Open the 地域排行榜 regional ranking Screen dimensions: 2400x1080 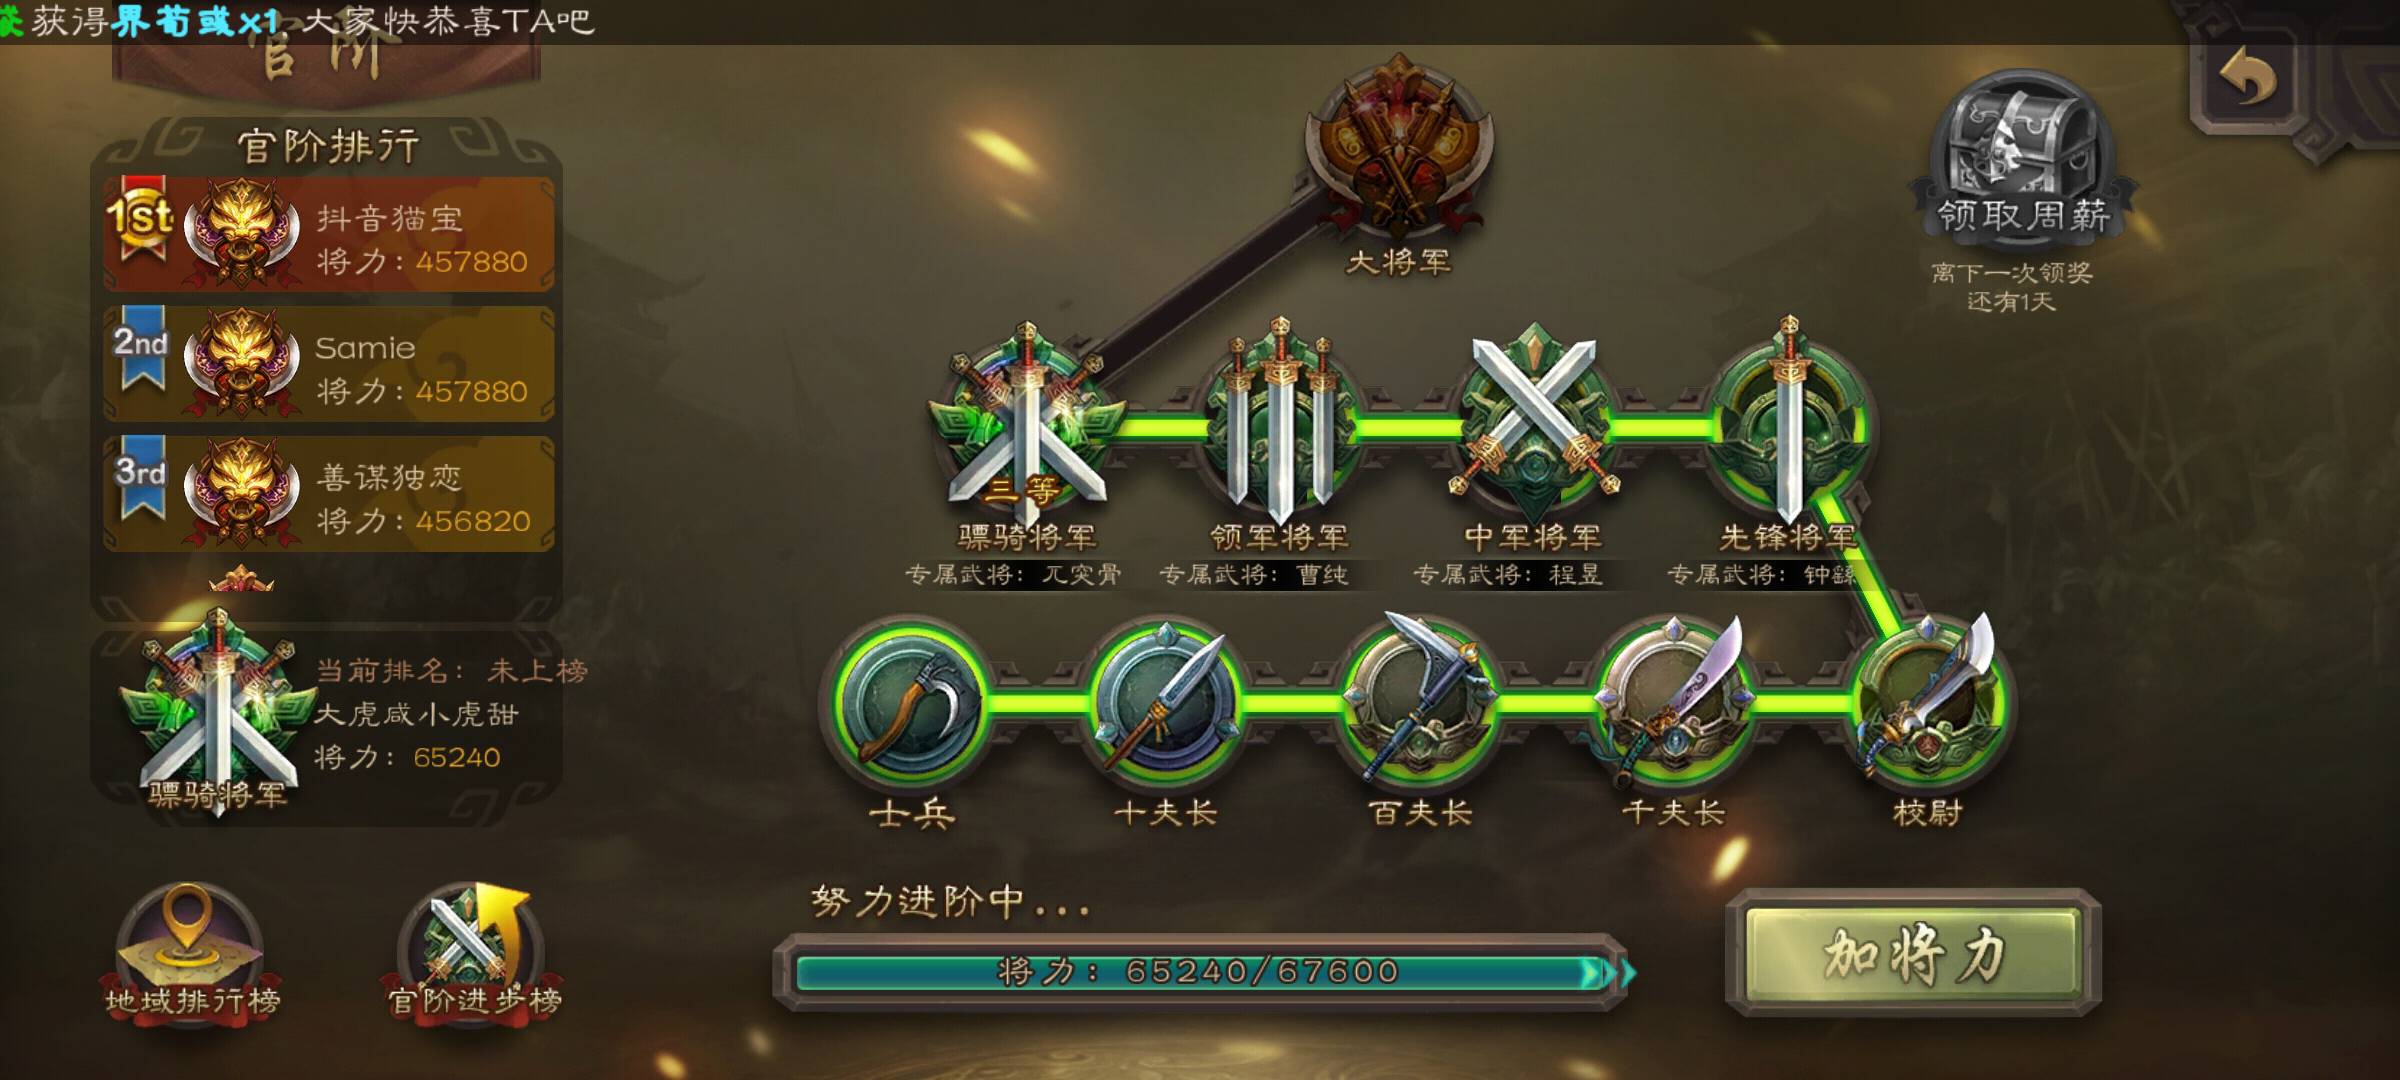pos(192,950)
